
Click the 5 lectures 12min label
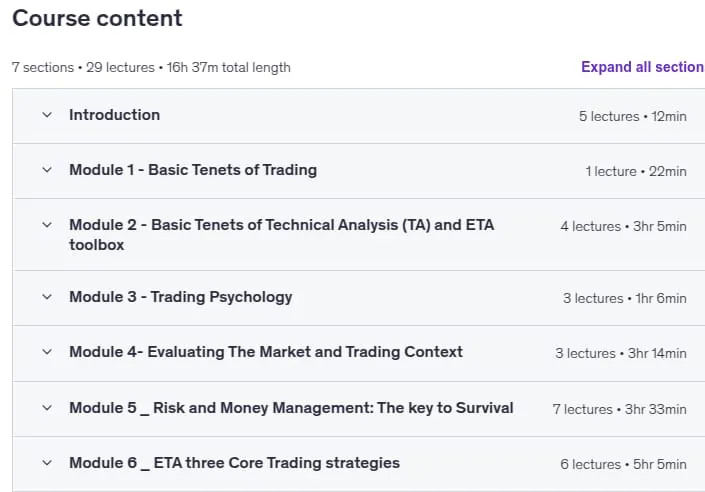point(633,116)
